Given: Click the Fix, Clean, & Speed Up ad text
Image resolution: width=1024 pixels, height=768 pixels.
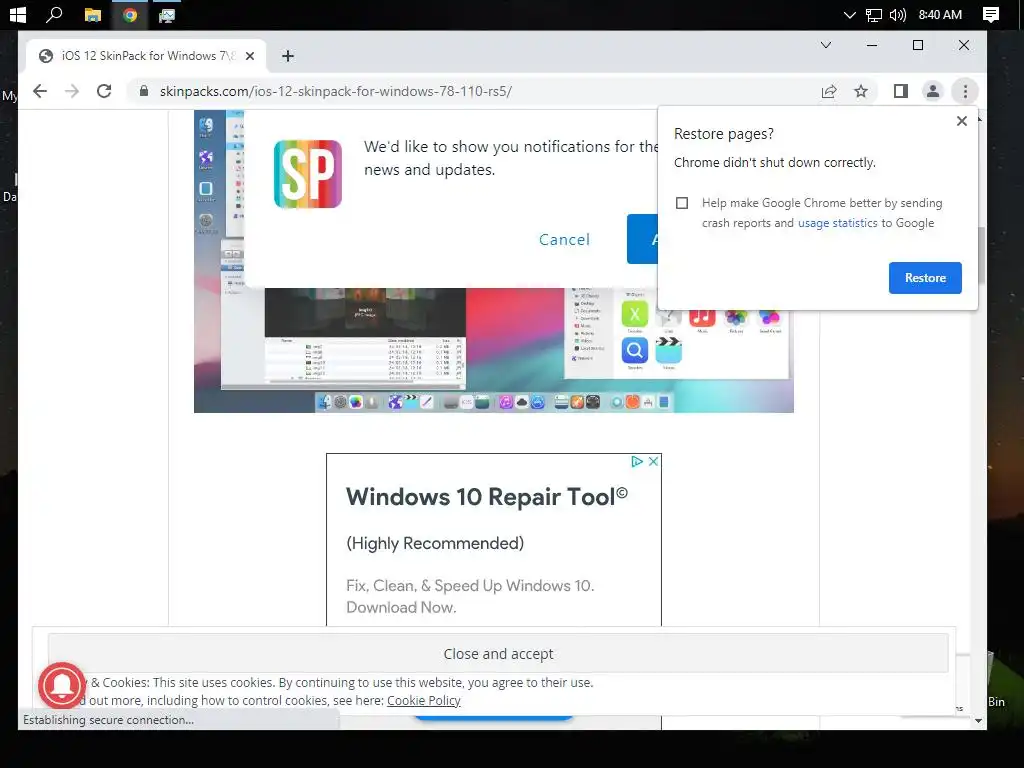Looking at the screenshot, I should tap(470, 596).
